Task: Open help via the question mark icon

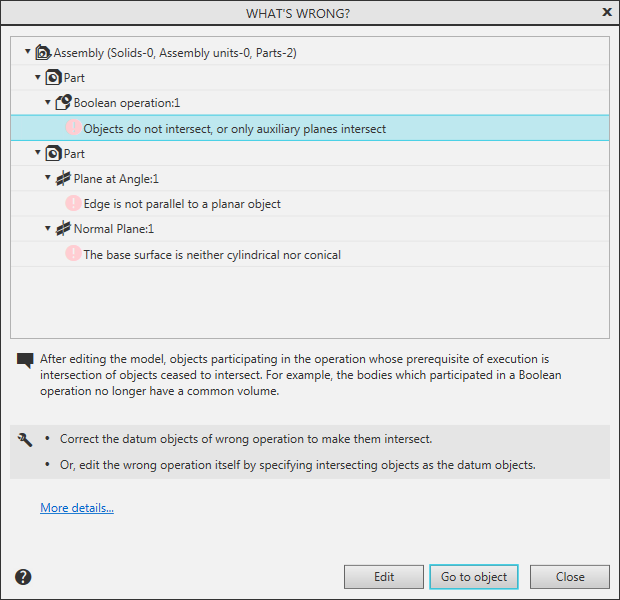Action: (24, 577)
